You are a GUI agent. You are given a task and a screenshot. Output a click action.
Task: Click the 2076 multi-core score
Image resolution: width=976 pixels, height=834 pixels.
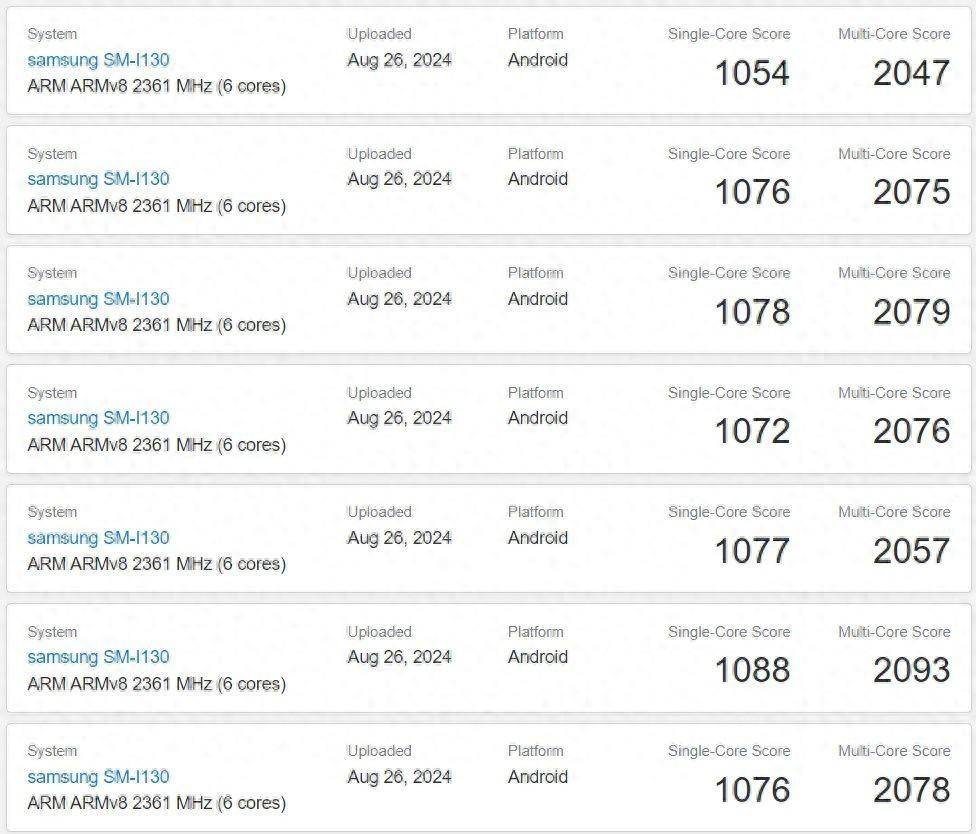click(x=911, y=431)
